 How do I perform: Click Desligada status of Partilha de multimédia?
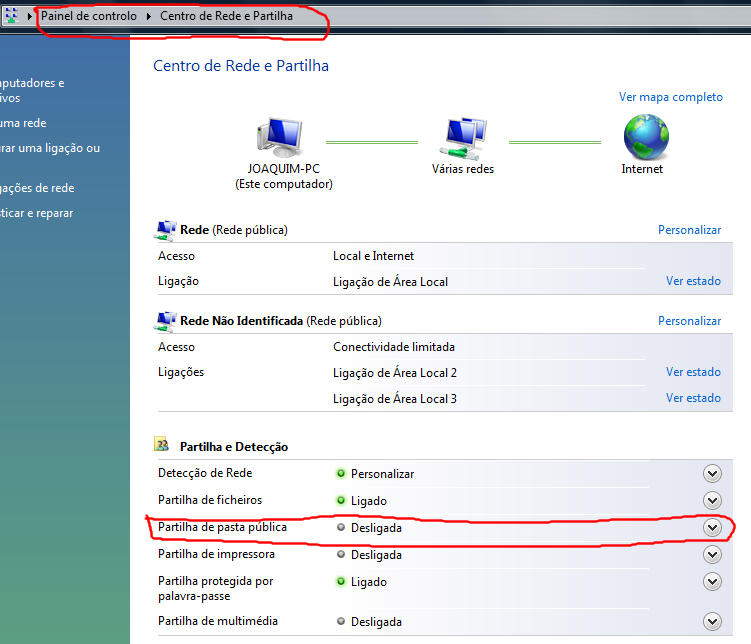pos(376,621)
